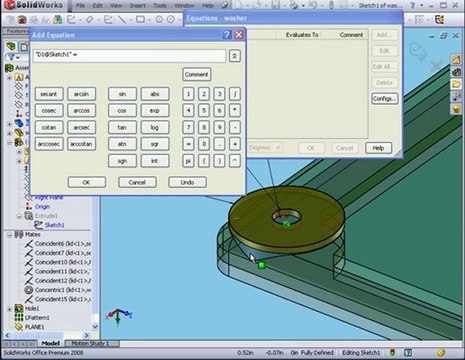Select the Rectangle sketch tool

(140, 20)
